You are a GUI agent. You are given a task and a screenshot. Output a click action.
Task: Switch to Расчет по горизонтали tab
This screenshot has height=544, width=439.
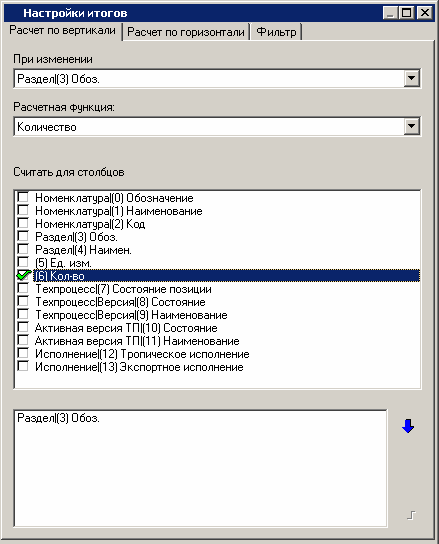(186, 32)
